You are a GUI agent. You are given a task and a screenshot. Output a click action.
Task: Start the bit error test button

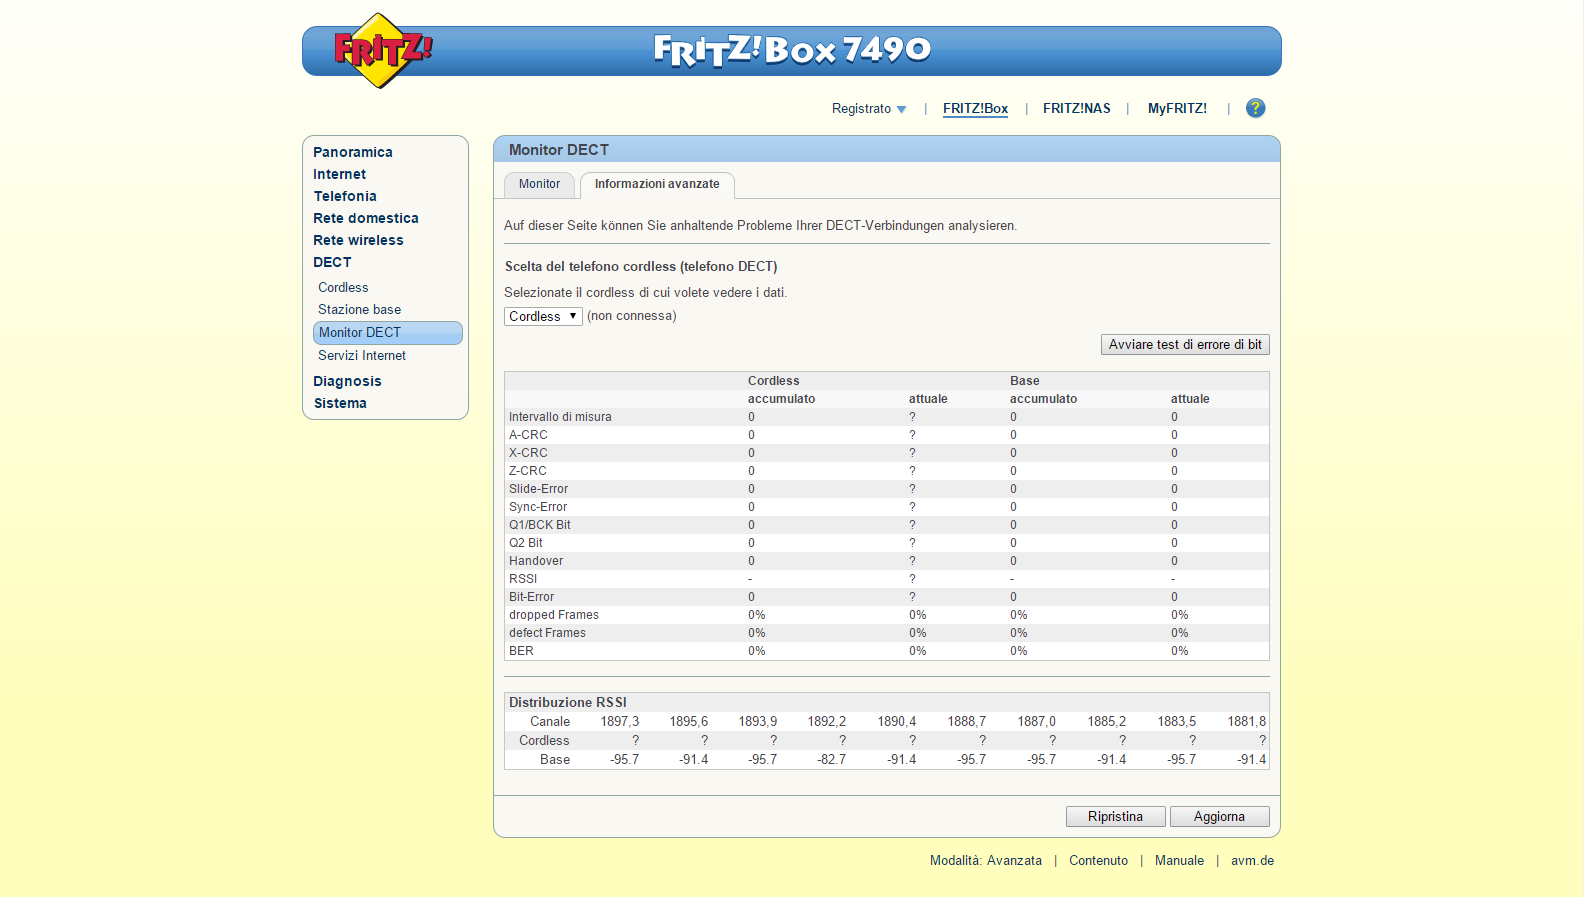pos(1184,344)
